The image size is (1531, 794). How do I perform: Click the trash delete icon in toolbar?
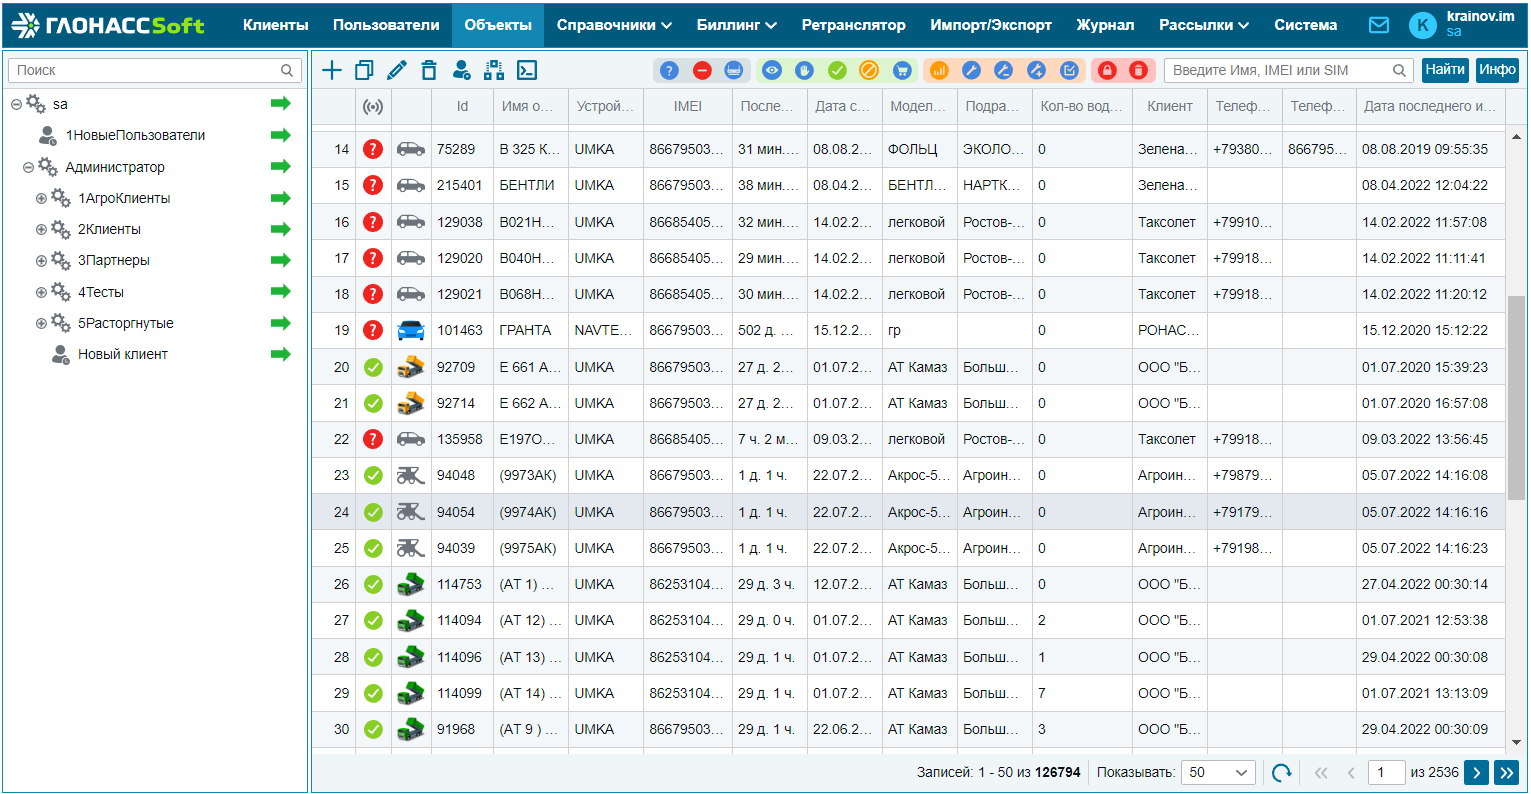coord(429,70)
